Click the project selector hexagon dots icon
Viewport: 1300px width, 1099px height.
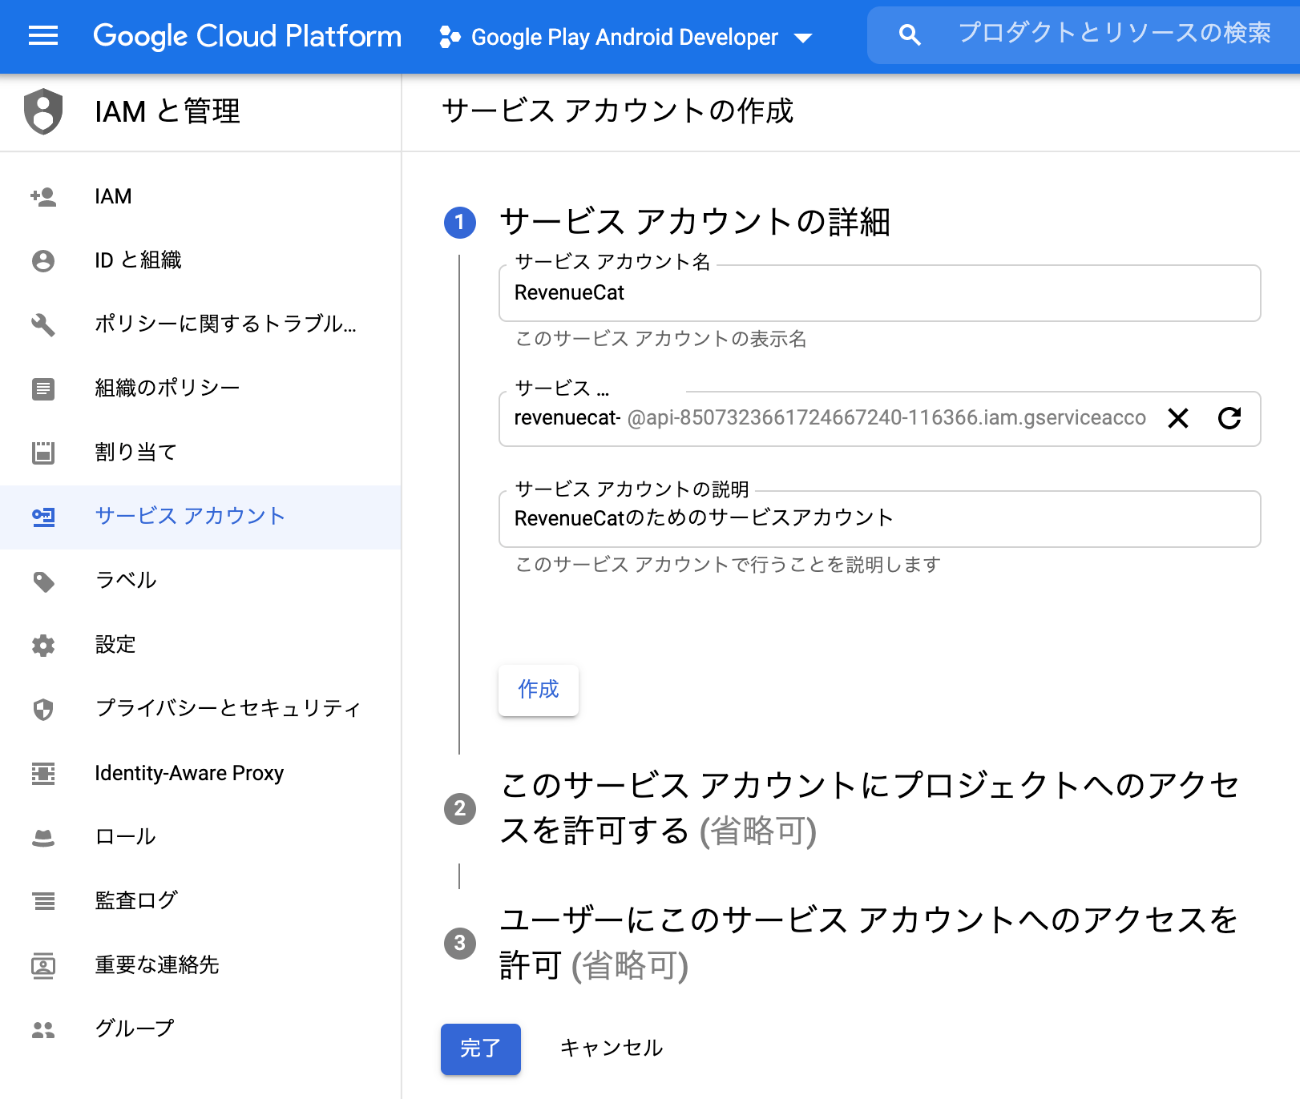tap(450, 37)
